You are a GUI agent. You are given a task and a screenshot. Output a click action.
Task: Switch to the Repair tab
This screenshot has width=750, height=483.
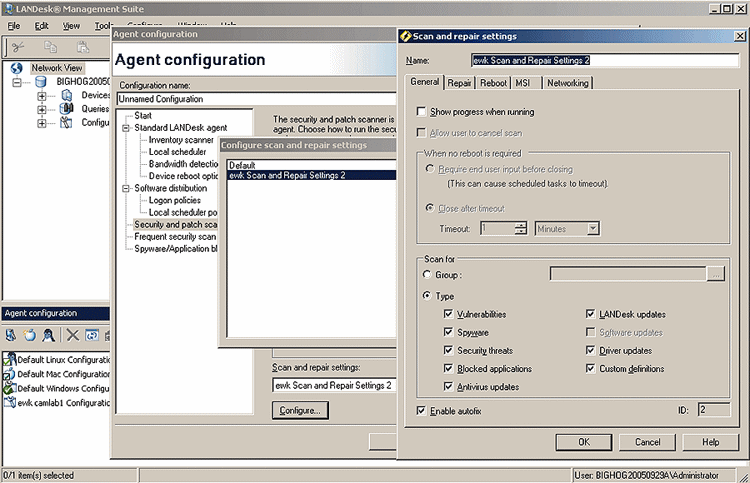pyautogui.click(x=459, y=83)
